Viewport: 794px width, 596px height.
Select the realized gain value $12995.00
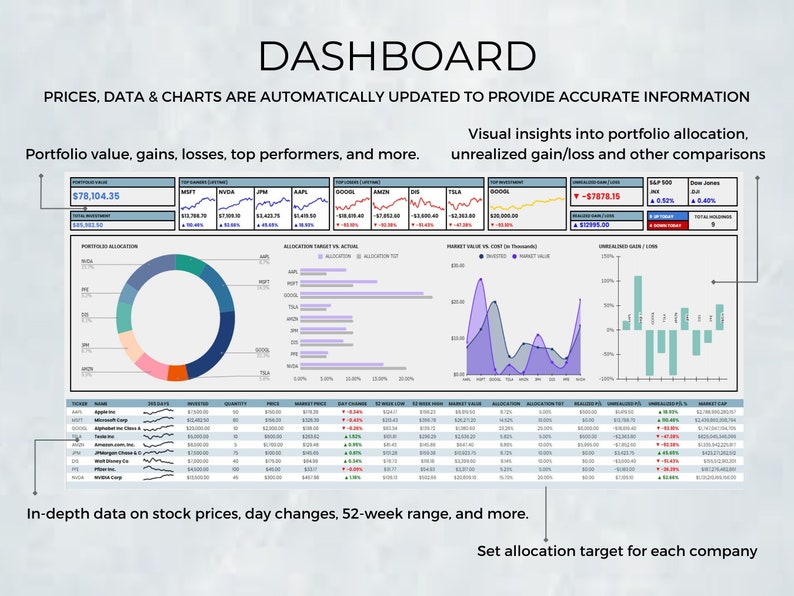coord(591,225)
